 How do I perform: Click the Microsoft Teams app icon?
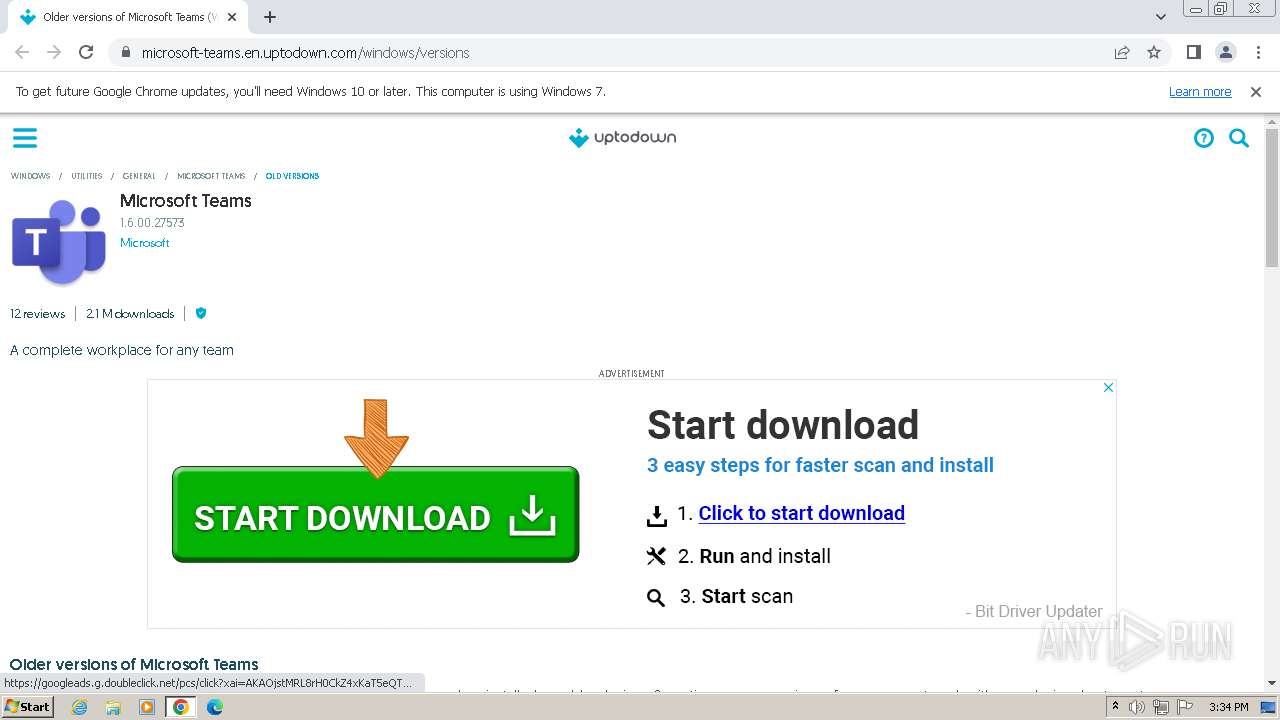pos(59,241)
